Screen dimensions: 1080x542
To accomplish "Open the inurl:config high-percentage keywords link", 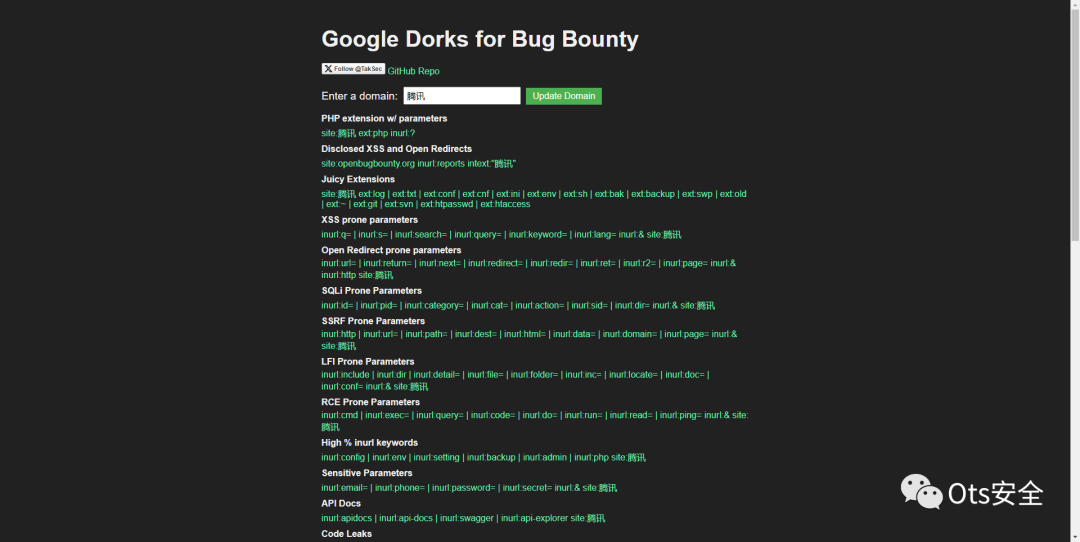I will tap(484, 458).
